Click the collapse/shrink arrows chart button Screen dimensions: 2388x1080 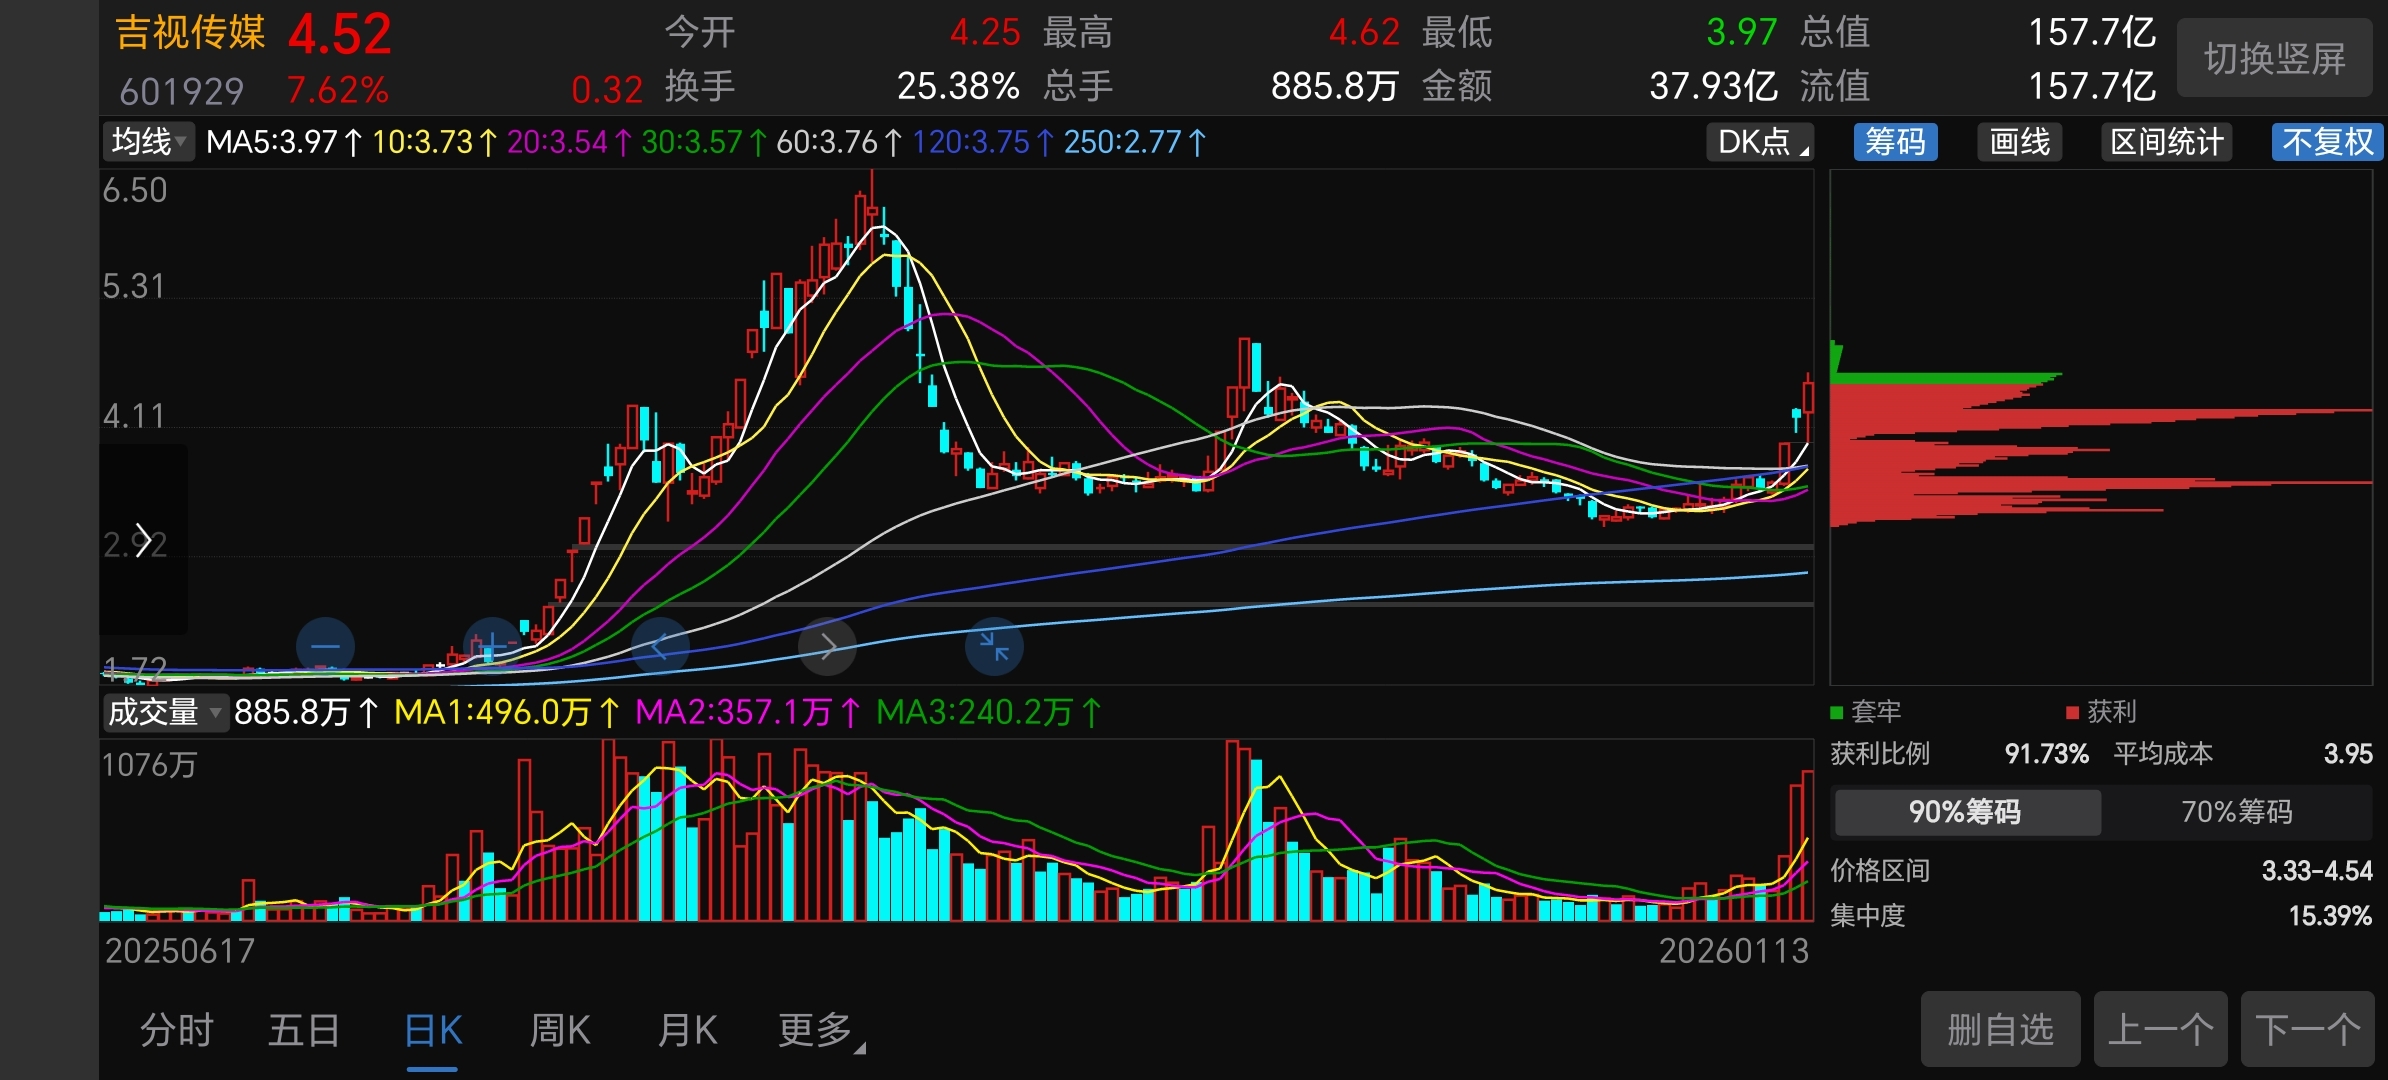pos(993,646)
